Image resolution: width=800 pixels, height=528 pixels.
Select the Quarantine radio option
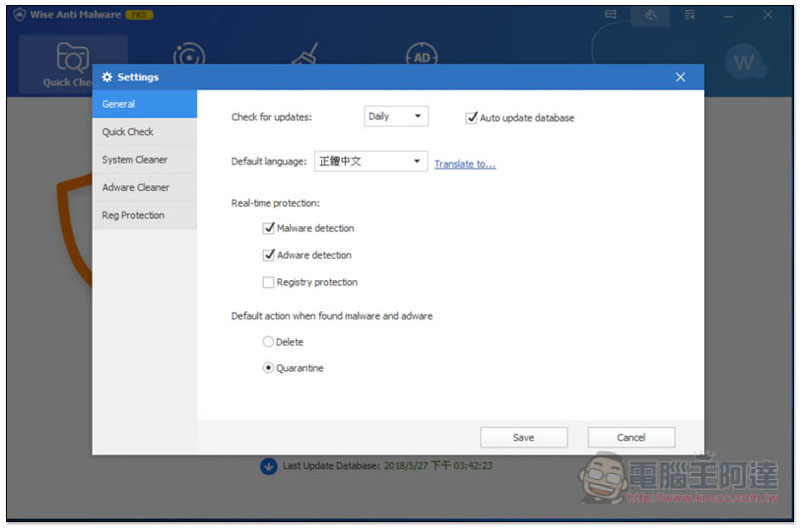click(x=268, y=368)
